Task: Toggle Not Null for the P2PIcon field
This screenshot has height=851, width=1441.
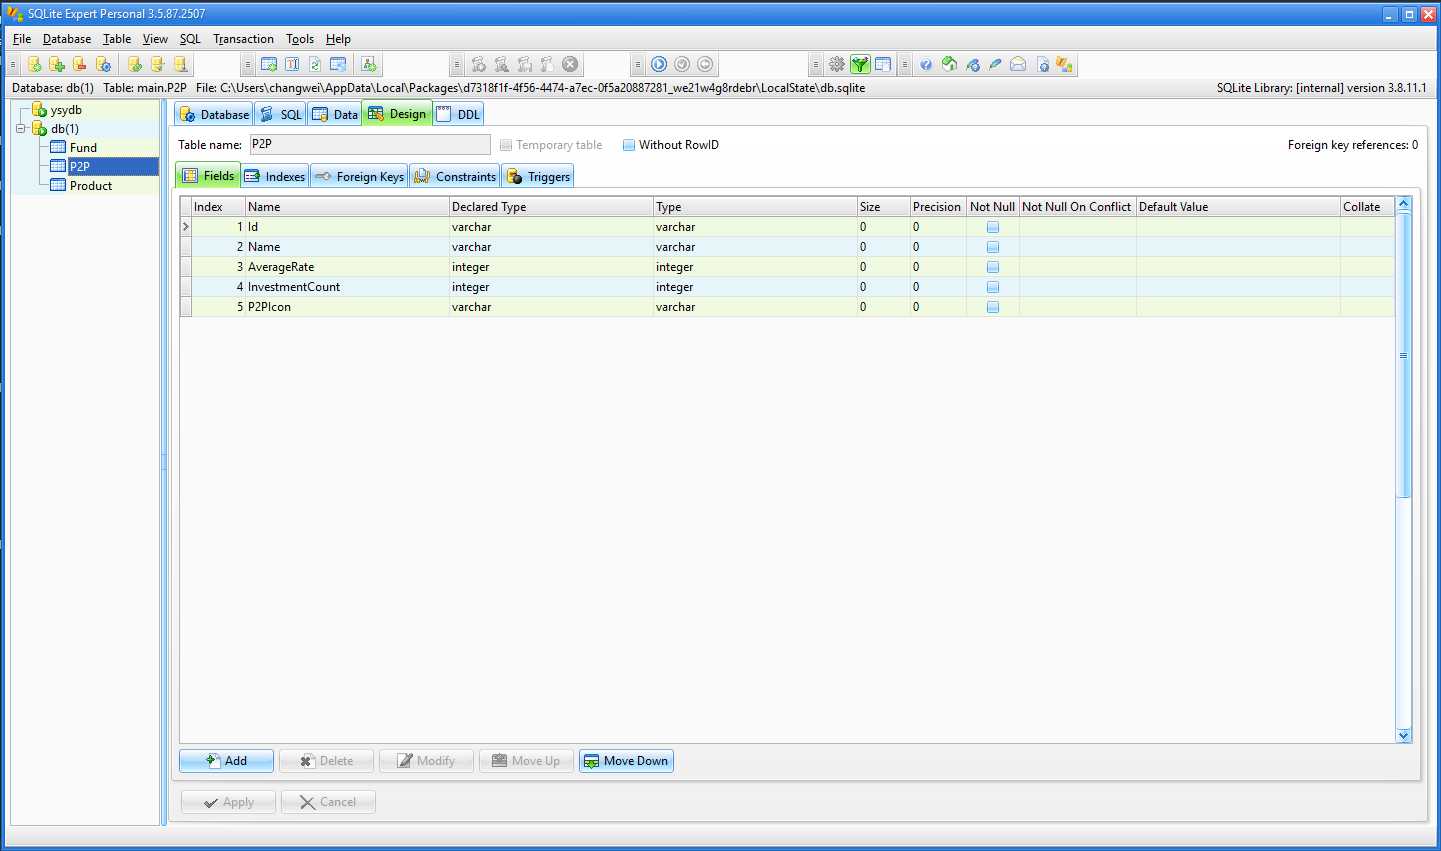Action: (x=993, y=307)
